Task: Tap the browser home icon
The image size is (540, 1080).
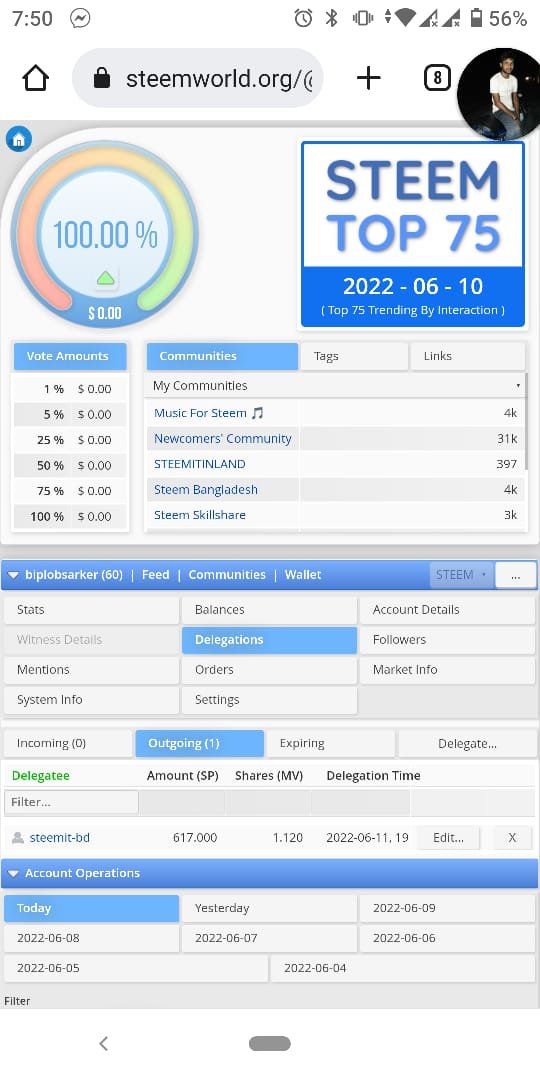Action: coord(36,79)
